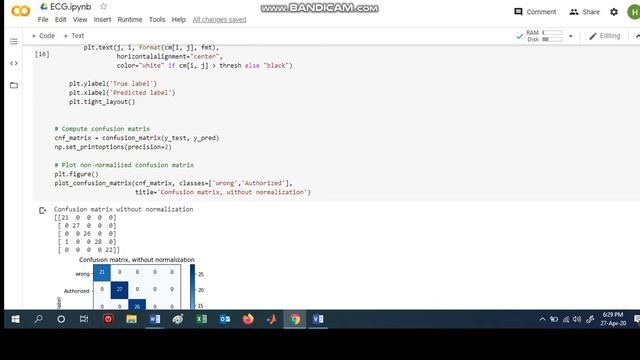This screenshot has height=360, width=640.
Task: Add a new Code cell
Action: click(43, 36)
